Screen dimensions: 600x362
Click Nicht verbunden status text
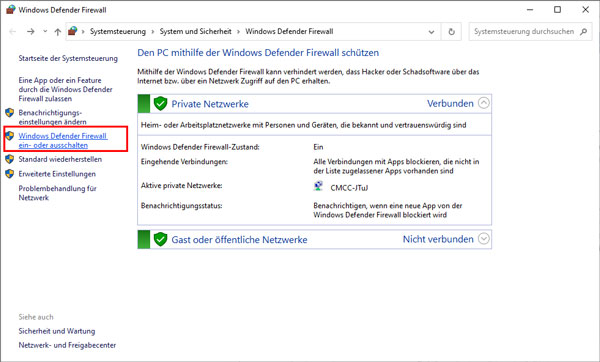(x=438, y=239)
